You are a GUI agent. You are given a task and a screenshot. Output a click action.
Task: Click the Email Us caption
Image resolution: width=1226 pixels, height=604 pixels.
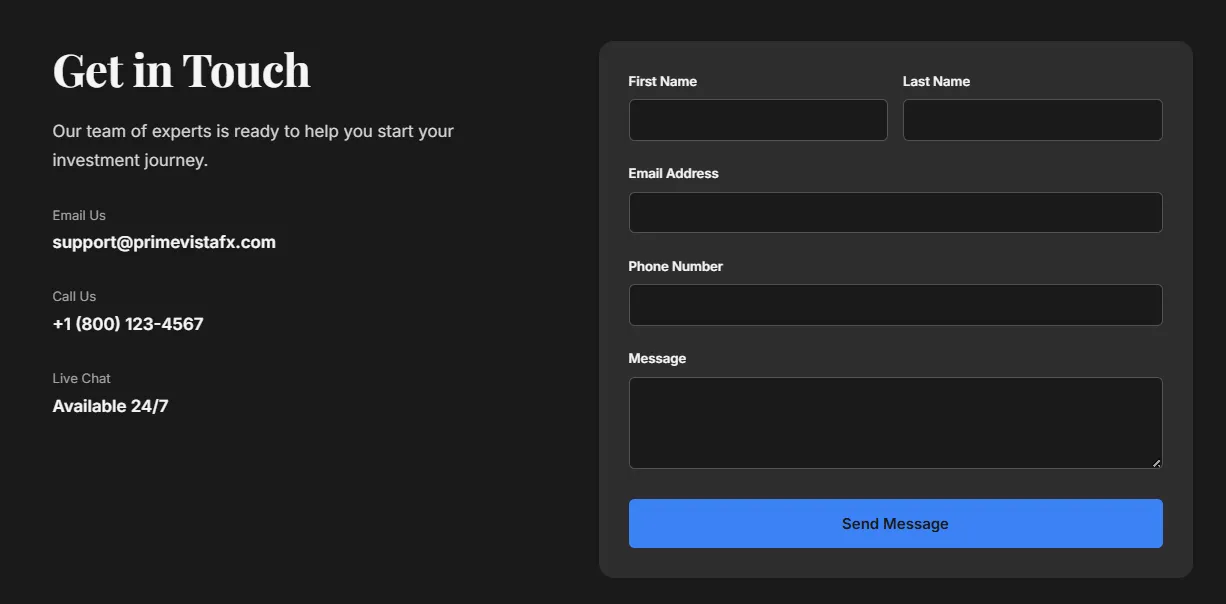point(79,215)
